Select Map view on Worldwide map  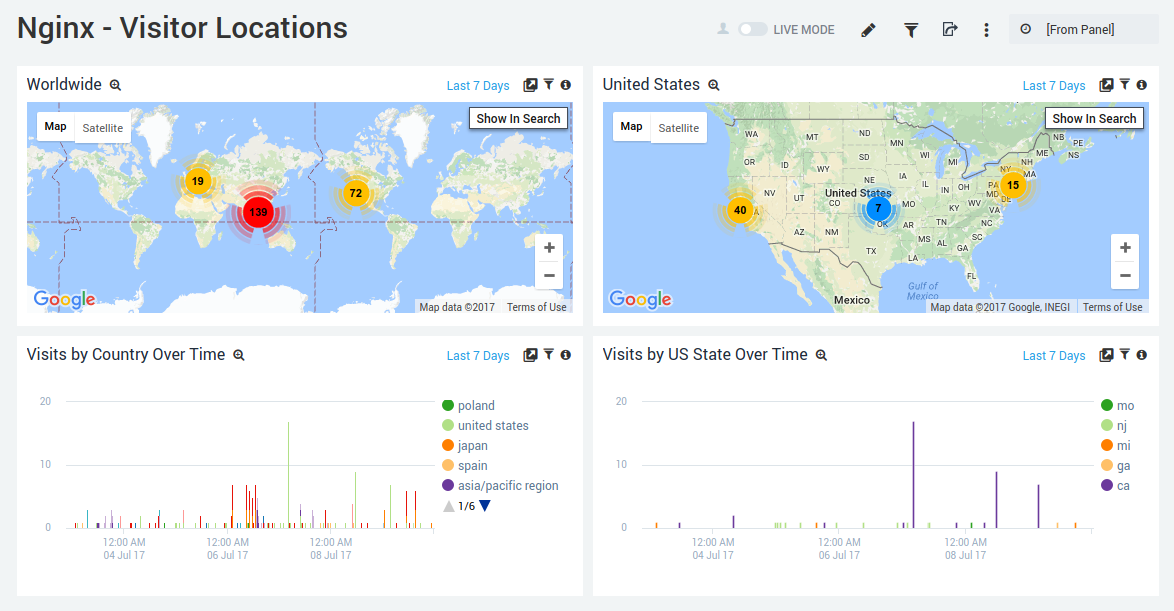point(55,127)
